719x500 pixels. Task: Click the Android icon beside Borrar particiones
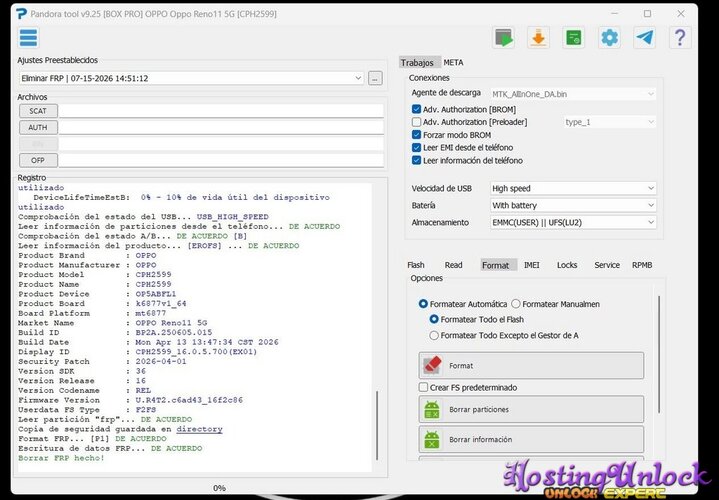[x=431, y=410]
